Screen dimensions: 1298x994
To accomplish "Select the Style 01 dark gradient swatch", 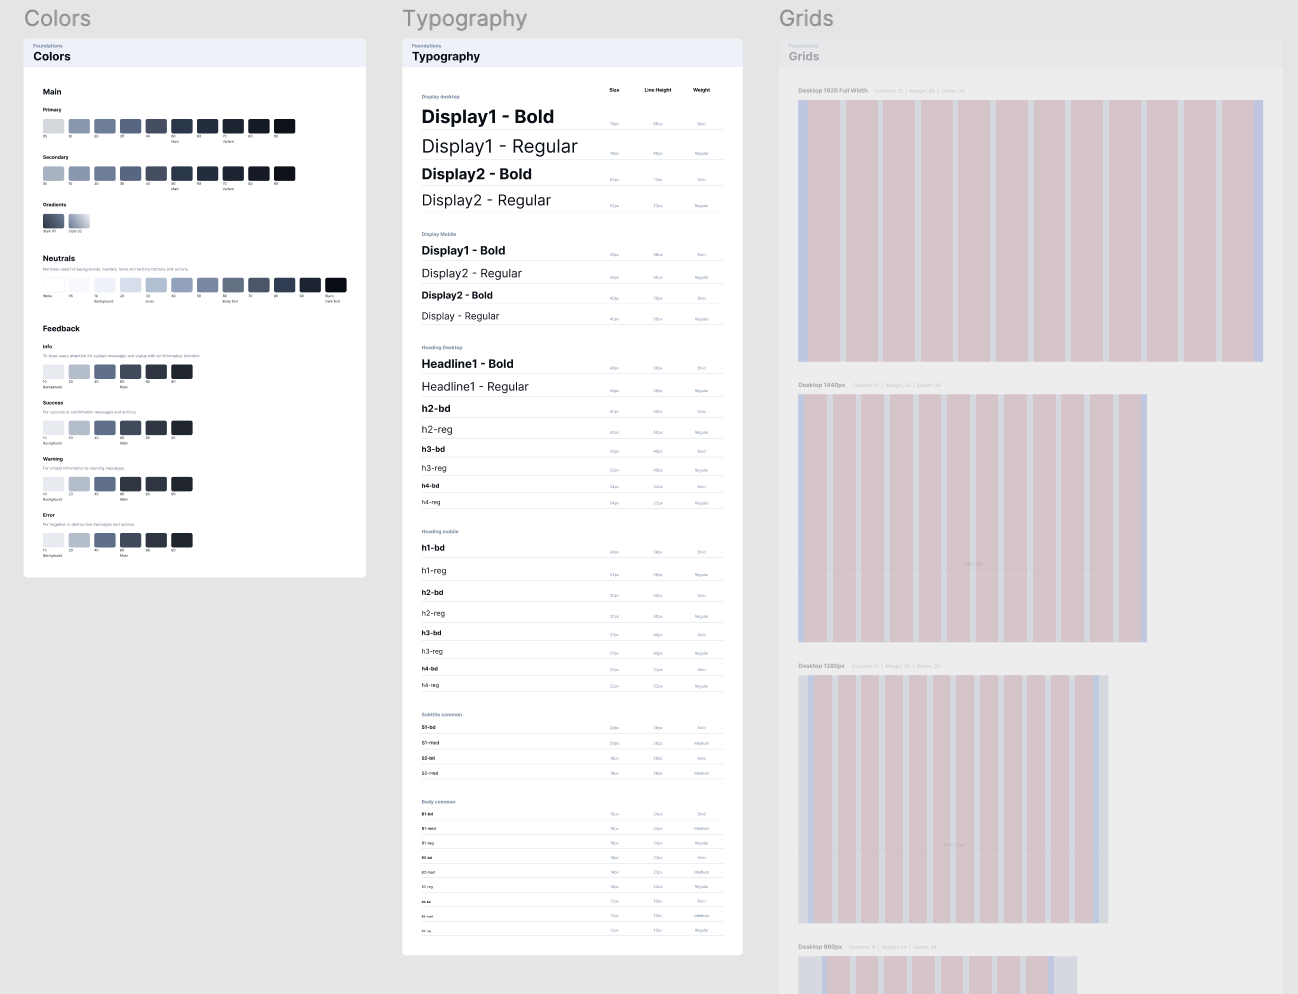I will [x=53, y=221].
